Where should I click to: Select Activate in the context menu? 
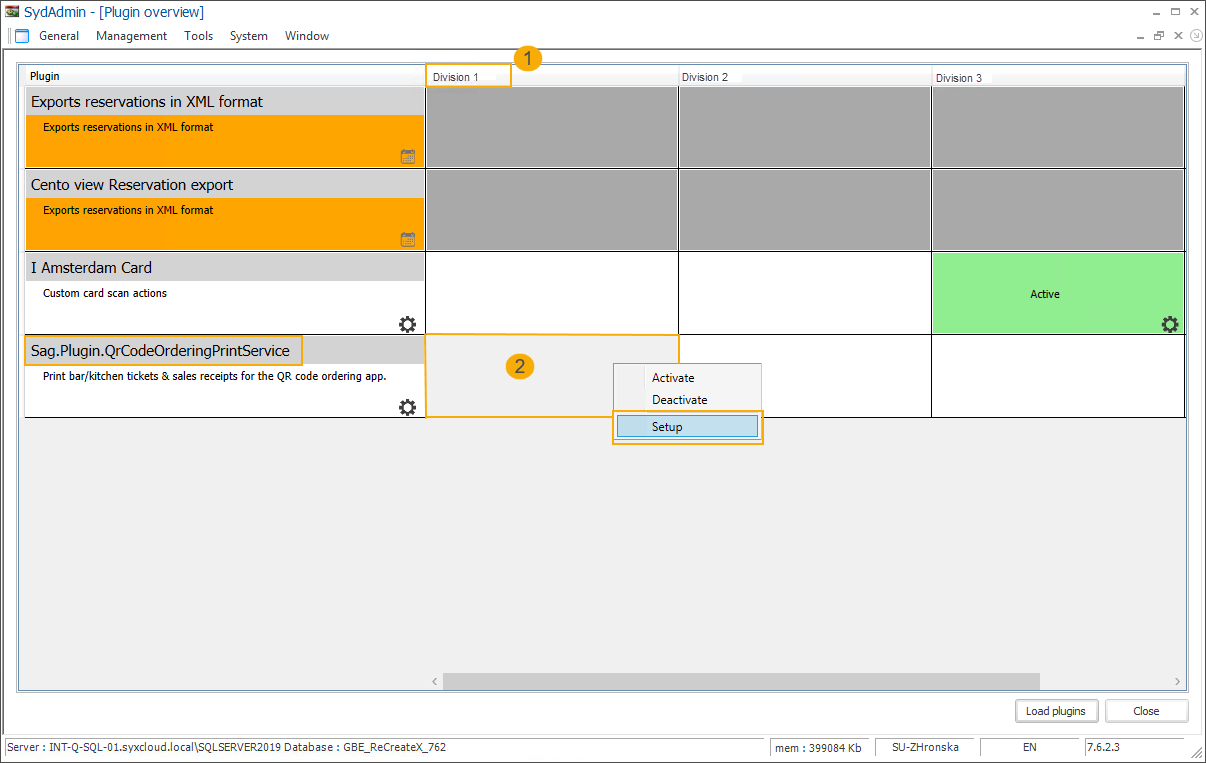pos(673,378)
